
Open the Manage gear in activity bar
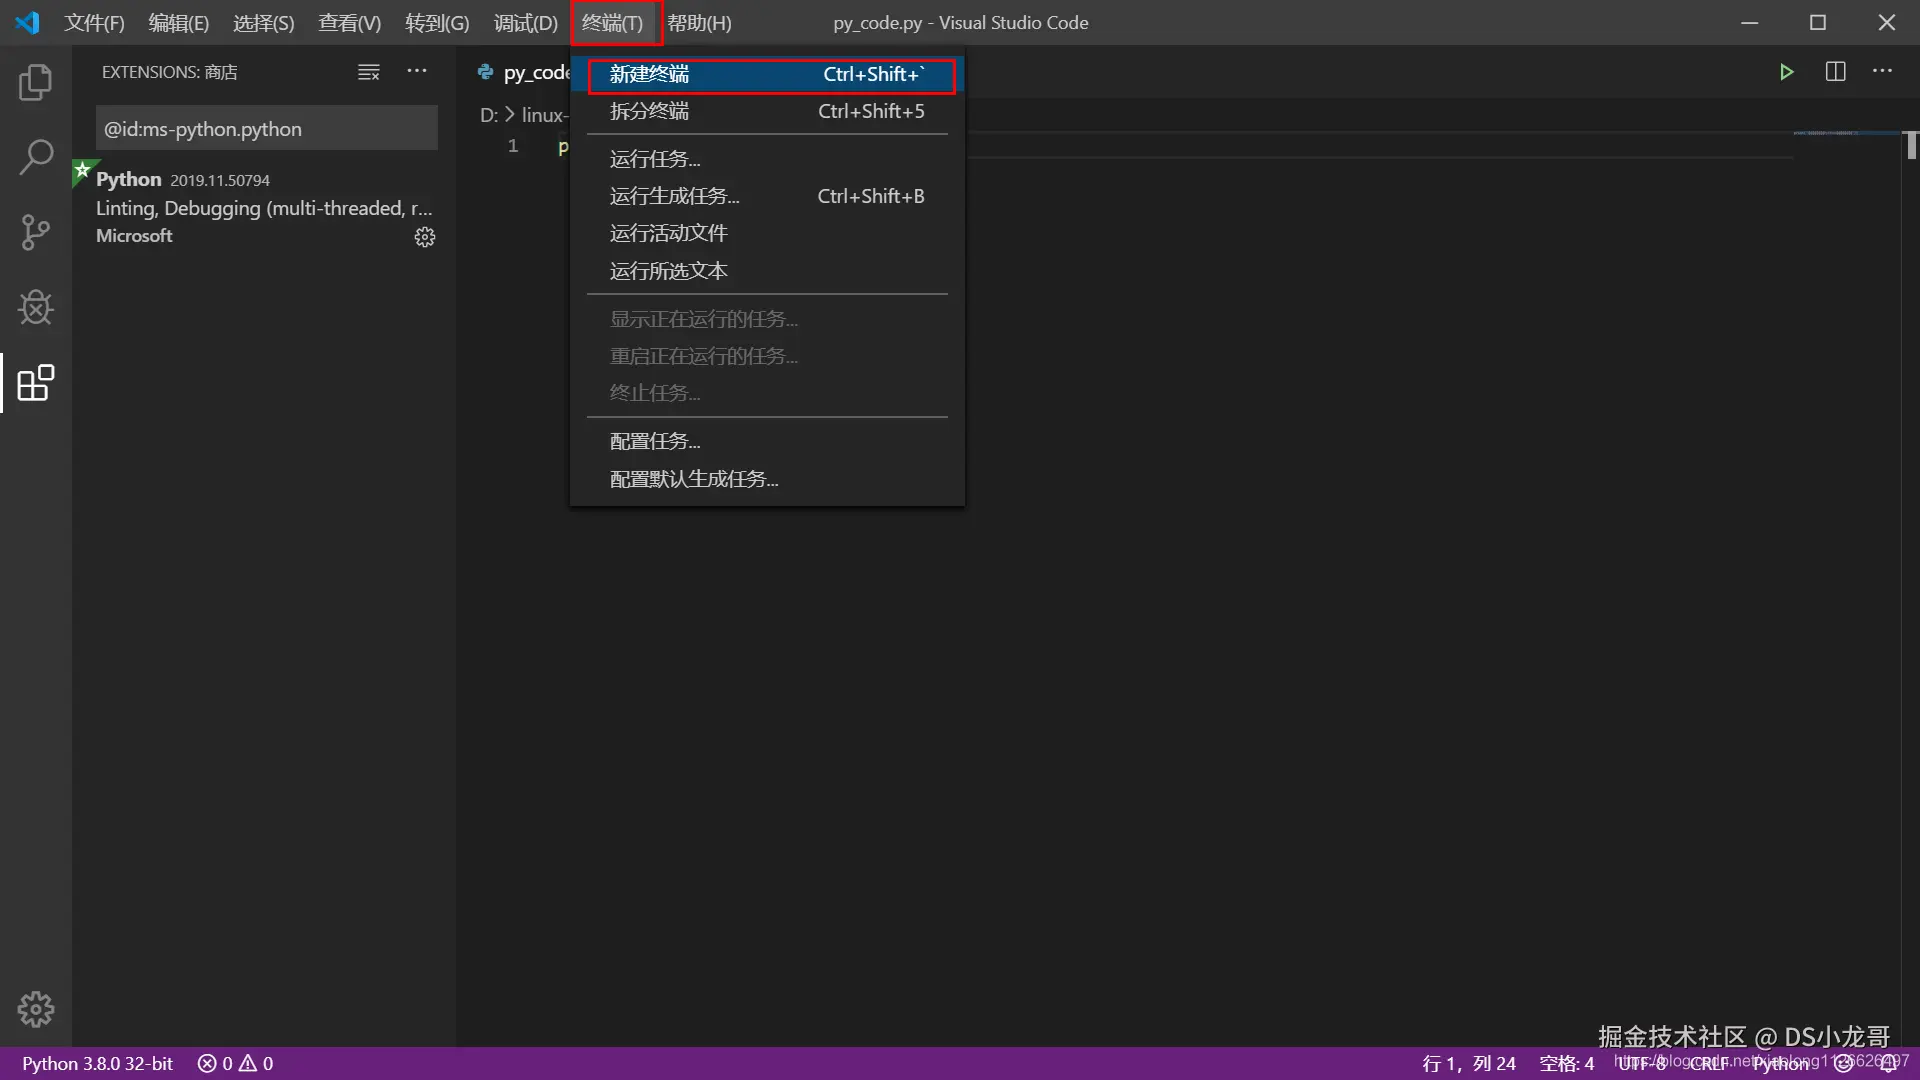[x=36, y=1009]
